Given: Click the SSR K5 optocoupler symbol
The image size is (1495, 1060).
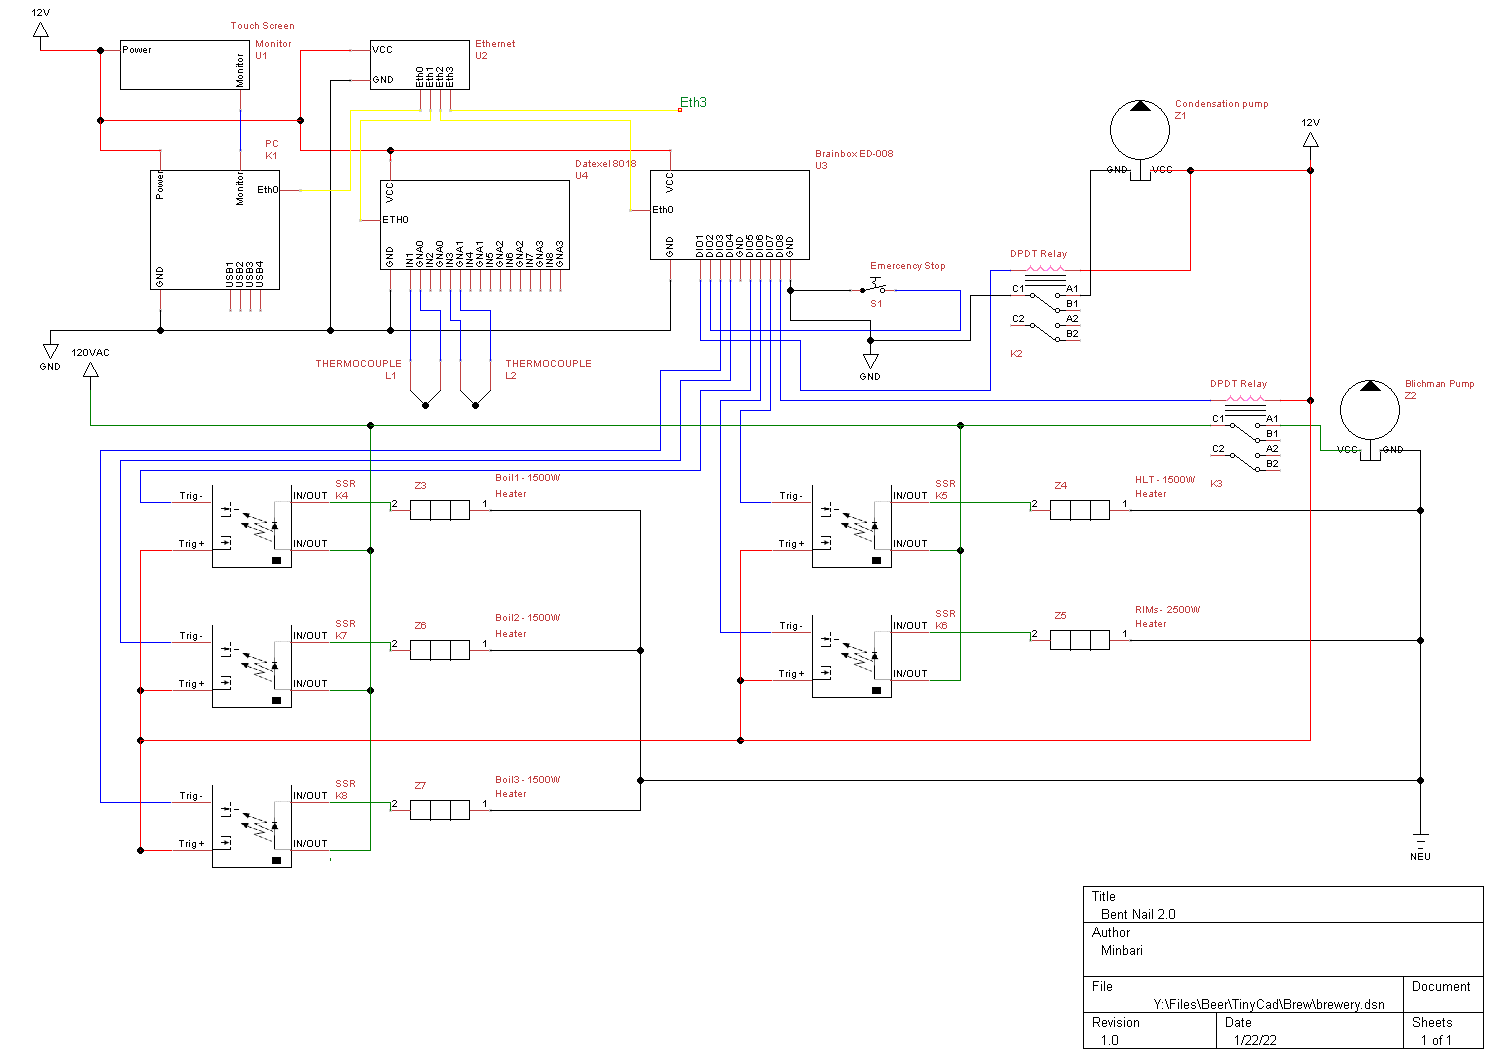Looking at the screenshot, I should [852, 527].
